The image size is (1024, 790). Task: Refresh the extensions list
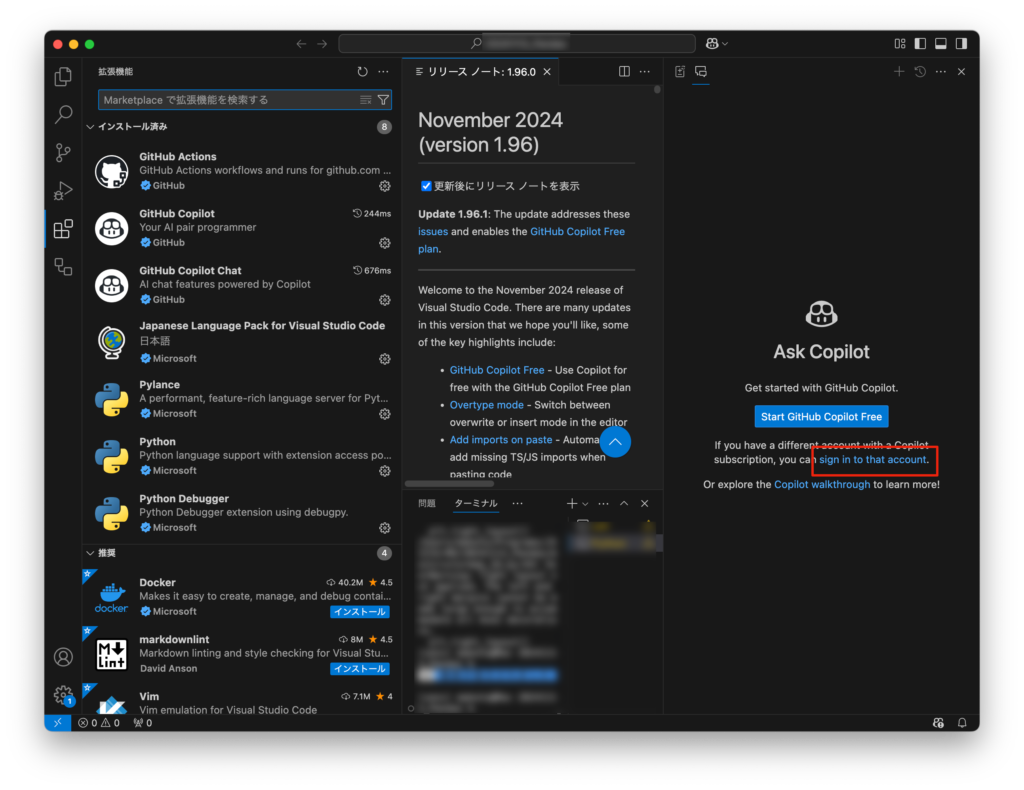(362, 72)
